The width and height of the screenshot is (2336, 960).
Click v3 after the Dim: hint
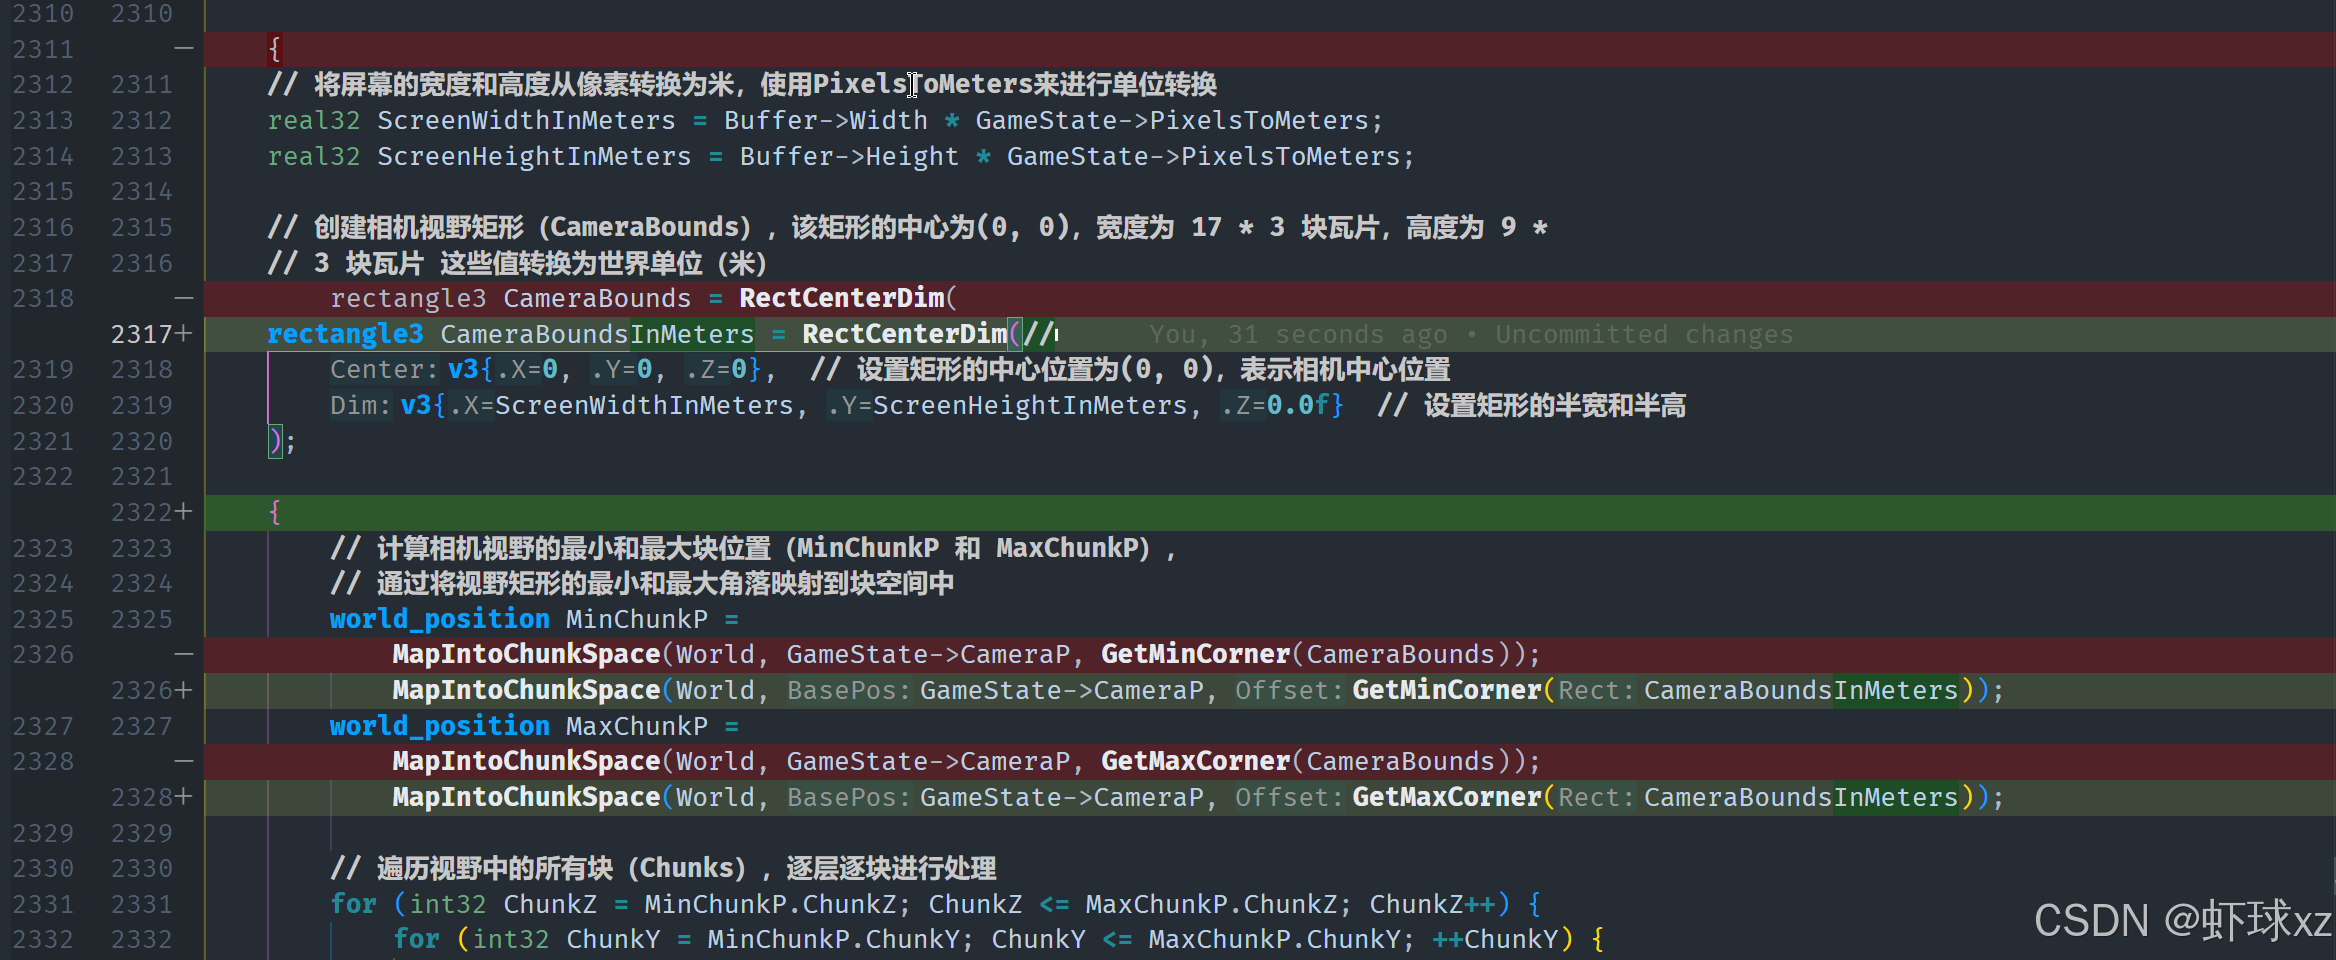tap(416, 405)
